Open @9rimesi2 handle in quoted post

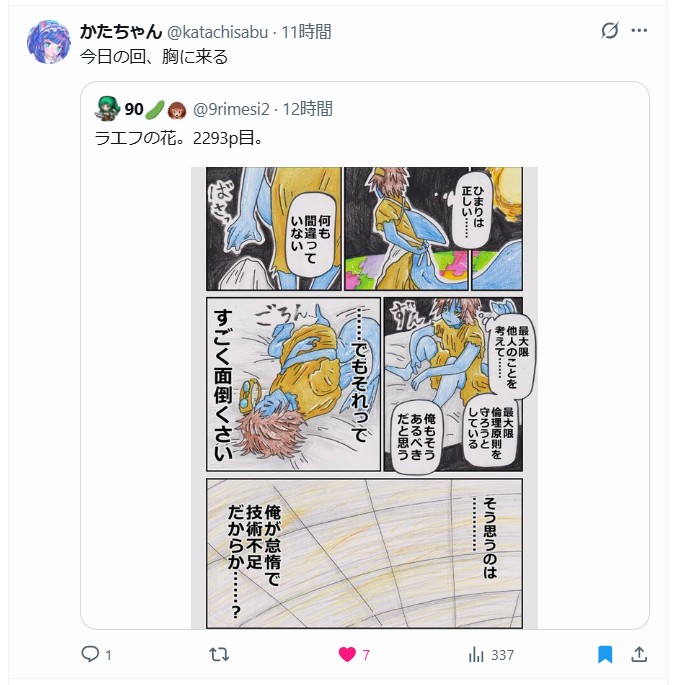tap(231, 109)
